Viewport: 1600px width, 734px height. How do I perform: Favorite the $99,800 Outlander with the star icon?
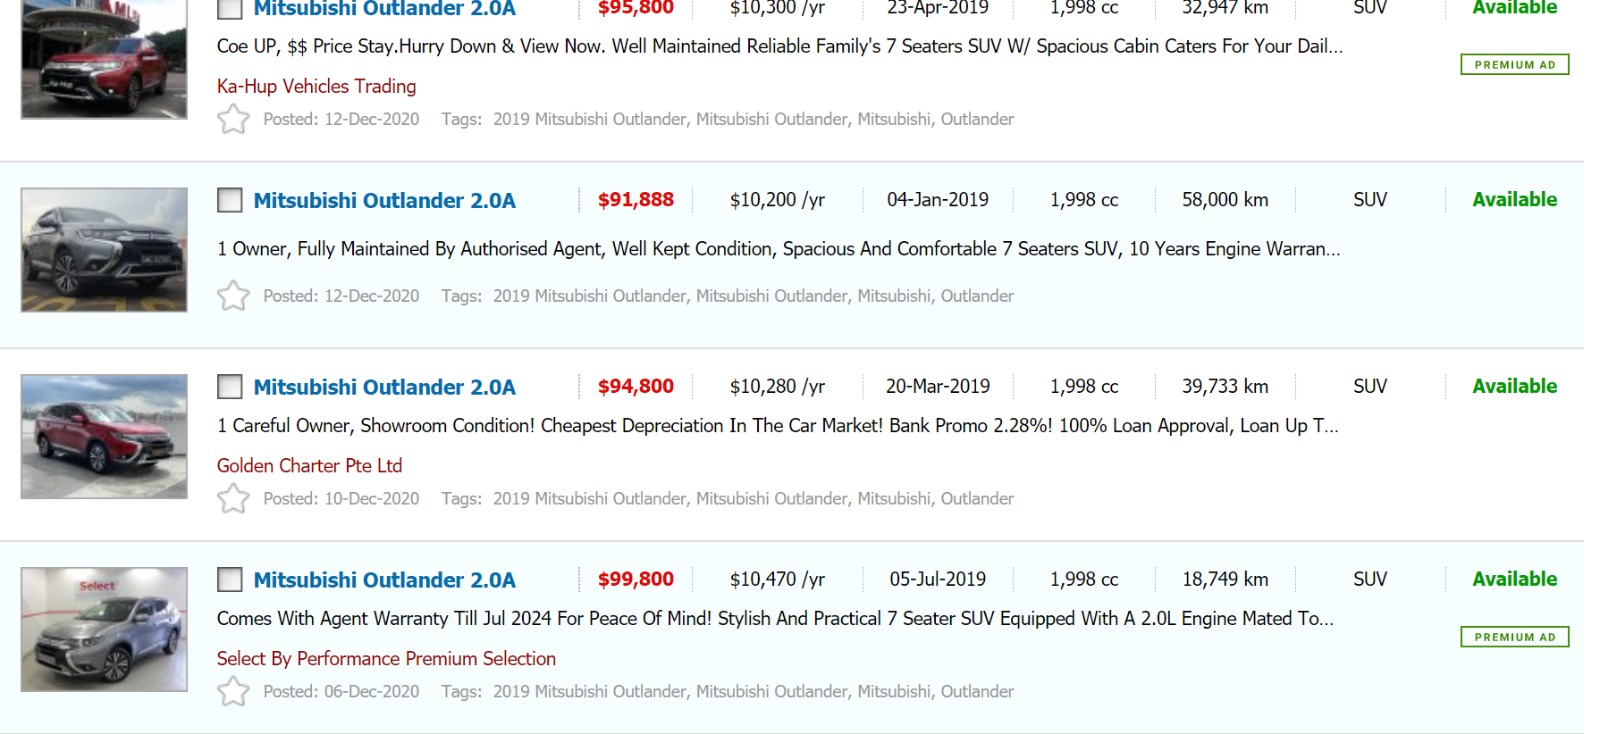pos(233,691)
